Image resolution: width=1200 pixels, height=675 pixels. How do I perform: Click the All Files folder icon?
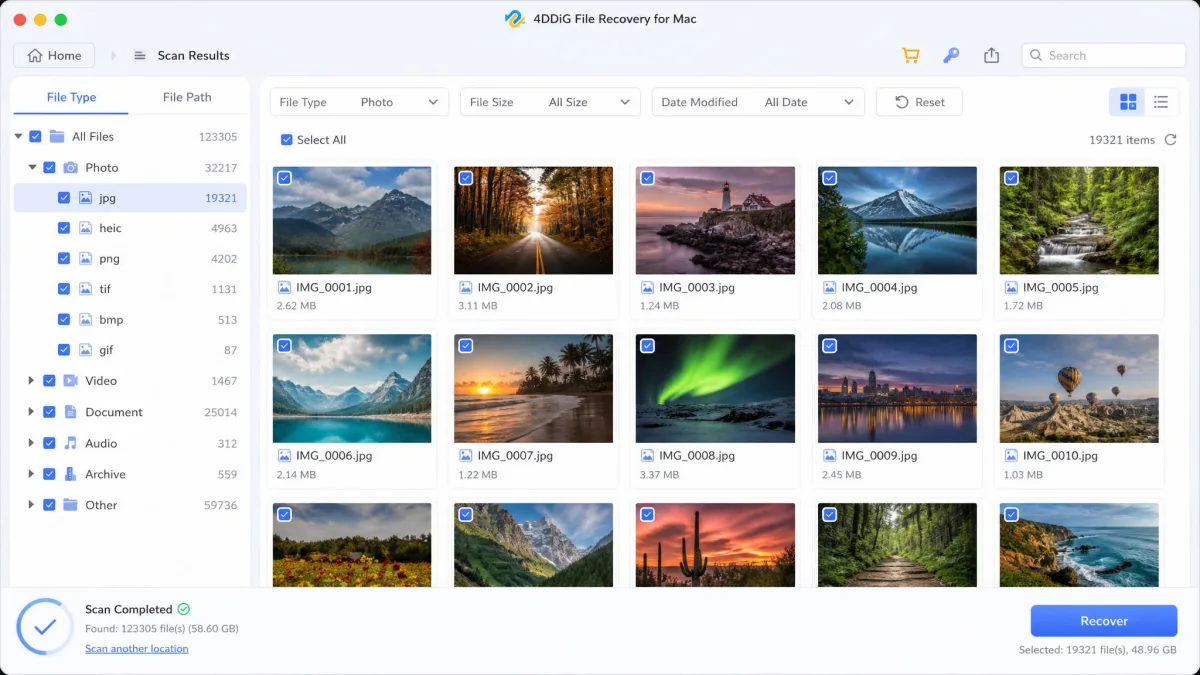point(57,137)
